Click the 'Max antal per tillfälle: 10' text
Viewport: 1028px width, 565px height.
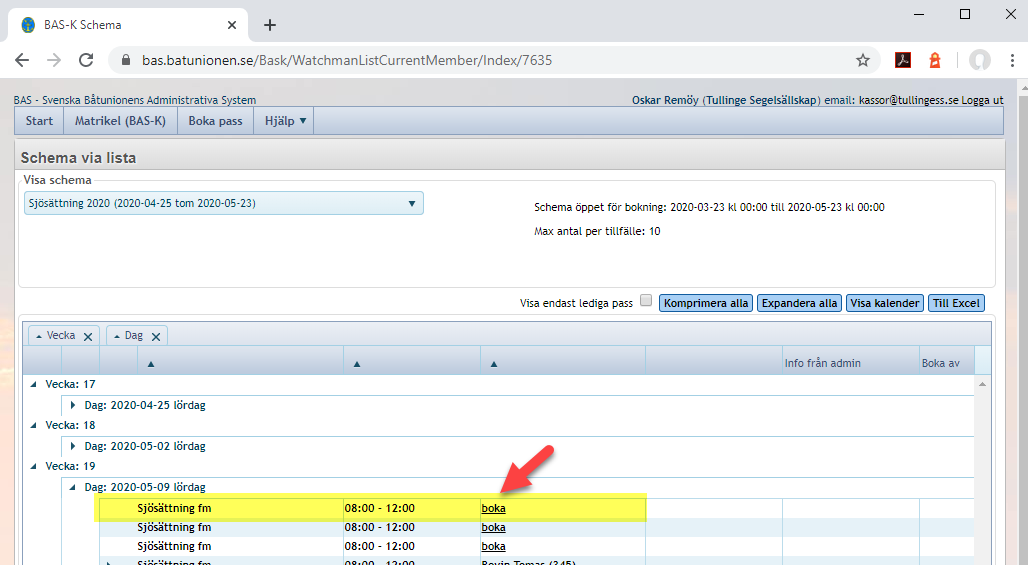tap(597, 231)
